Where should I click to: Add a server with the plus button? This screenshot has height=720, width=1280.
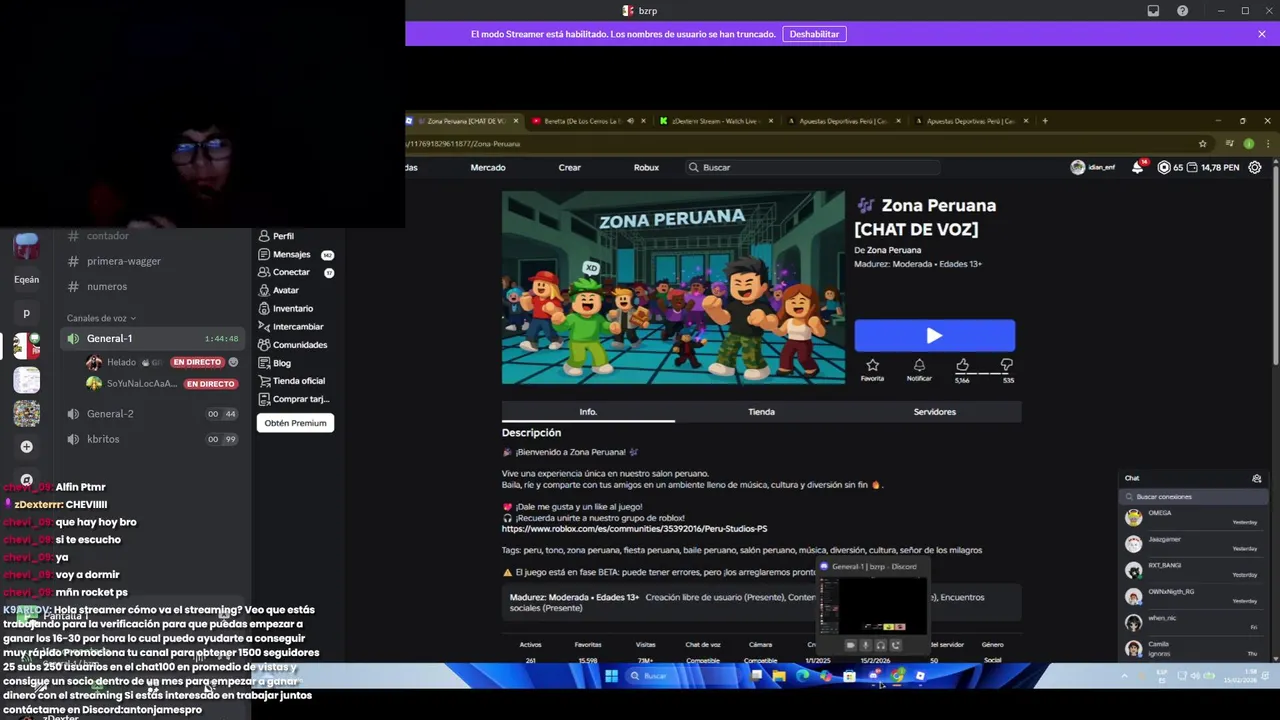27,447
